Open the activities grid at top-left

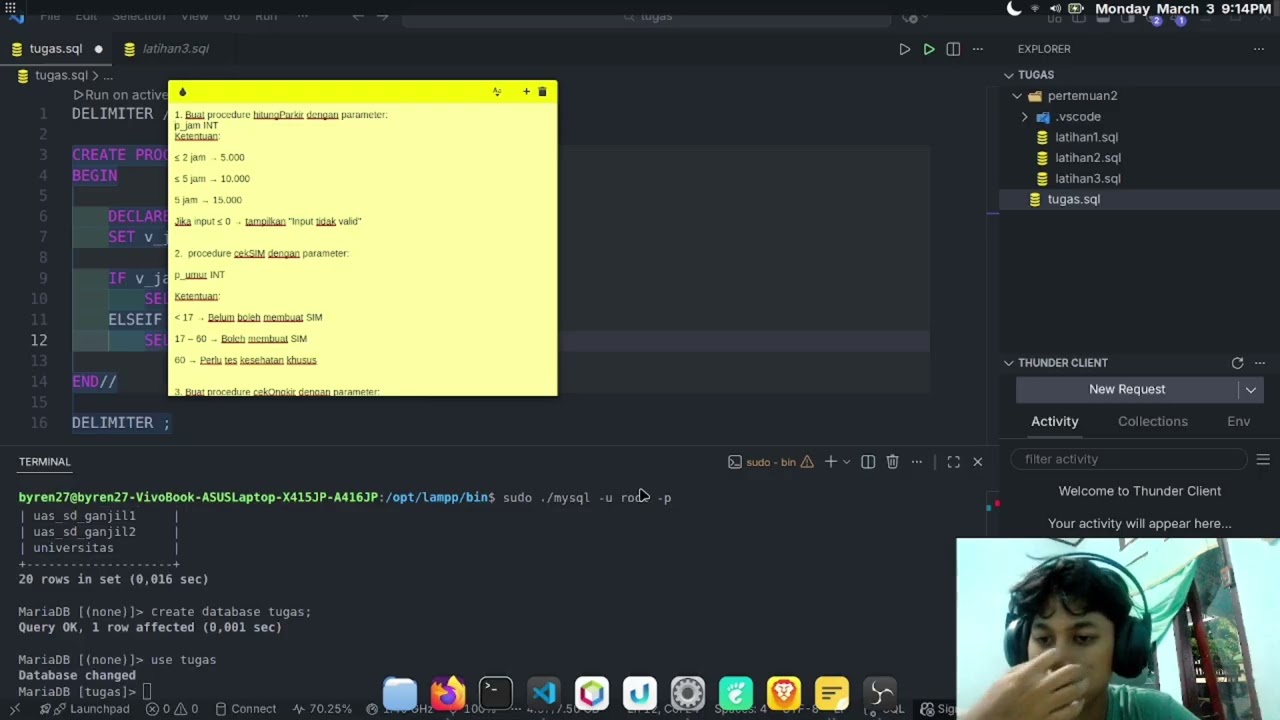pos(11,8)
